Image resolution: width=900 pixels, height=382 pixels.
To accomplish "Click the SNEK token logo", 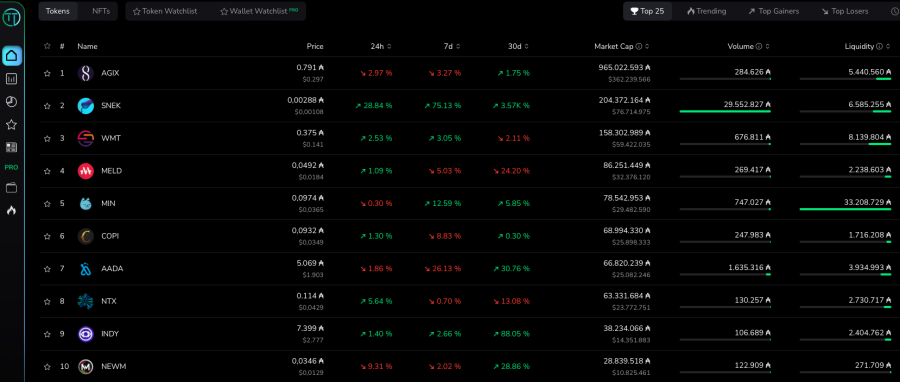I will coord(86,106).
